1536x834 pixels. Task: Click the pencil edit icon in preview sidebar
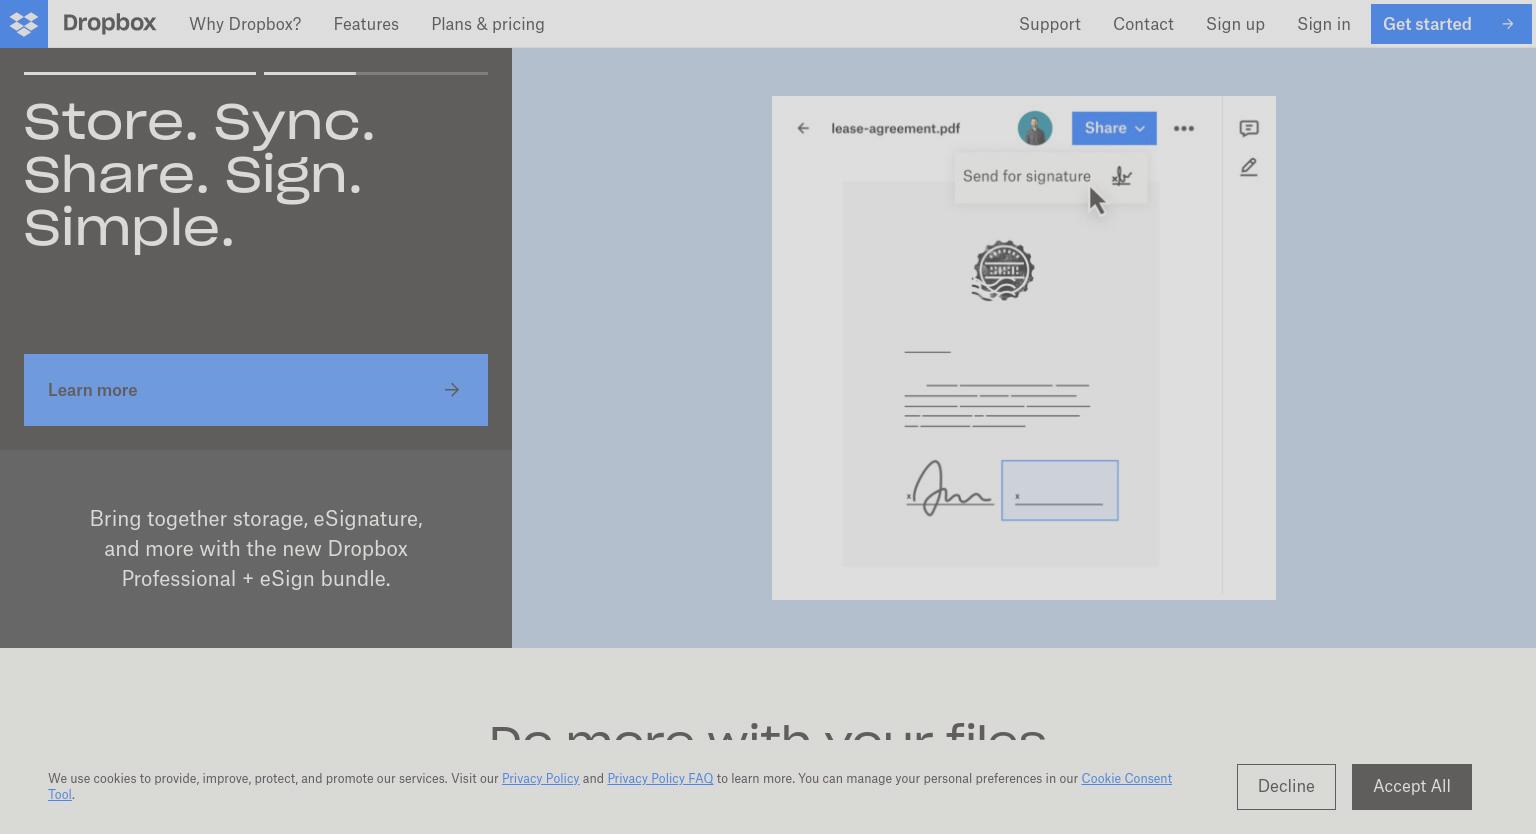(x=1249, y=167)
